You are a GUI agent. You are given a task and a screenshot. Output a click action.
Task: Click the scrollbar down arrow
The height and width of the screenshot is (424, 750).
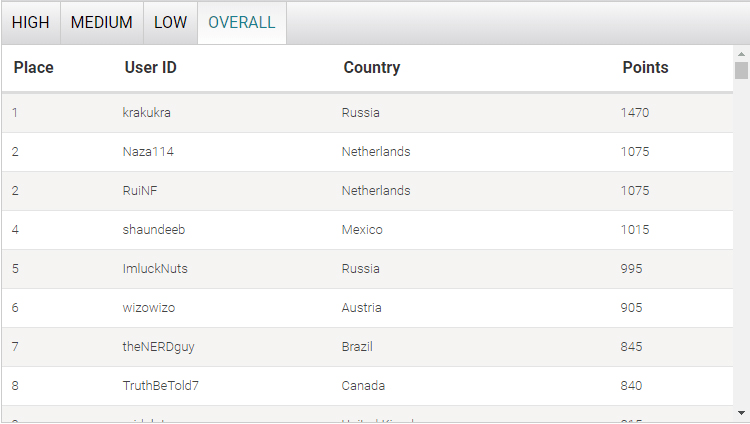point(741,413)
